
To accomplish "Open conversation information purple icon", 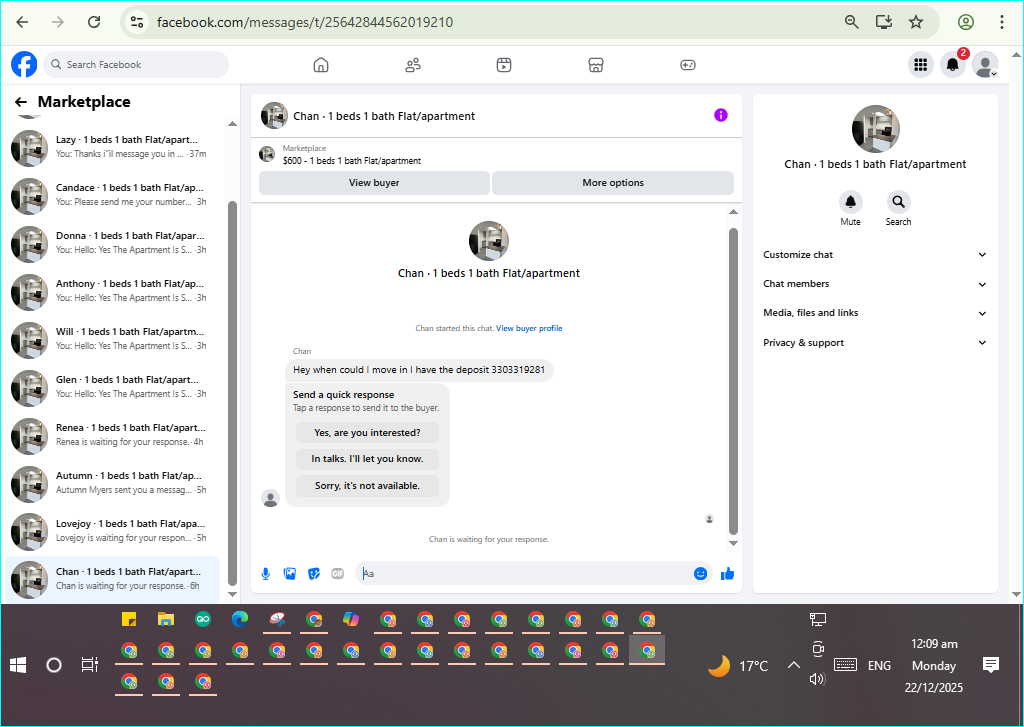I will tap(720, 115).
